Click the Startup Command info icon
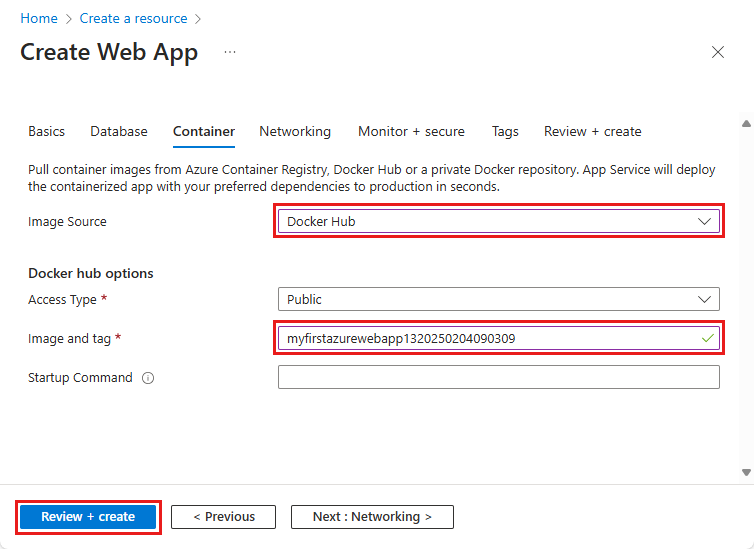The height and width of the screenshot is (549, 754). tap(148, 378)
